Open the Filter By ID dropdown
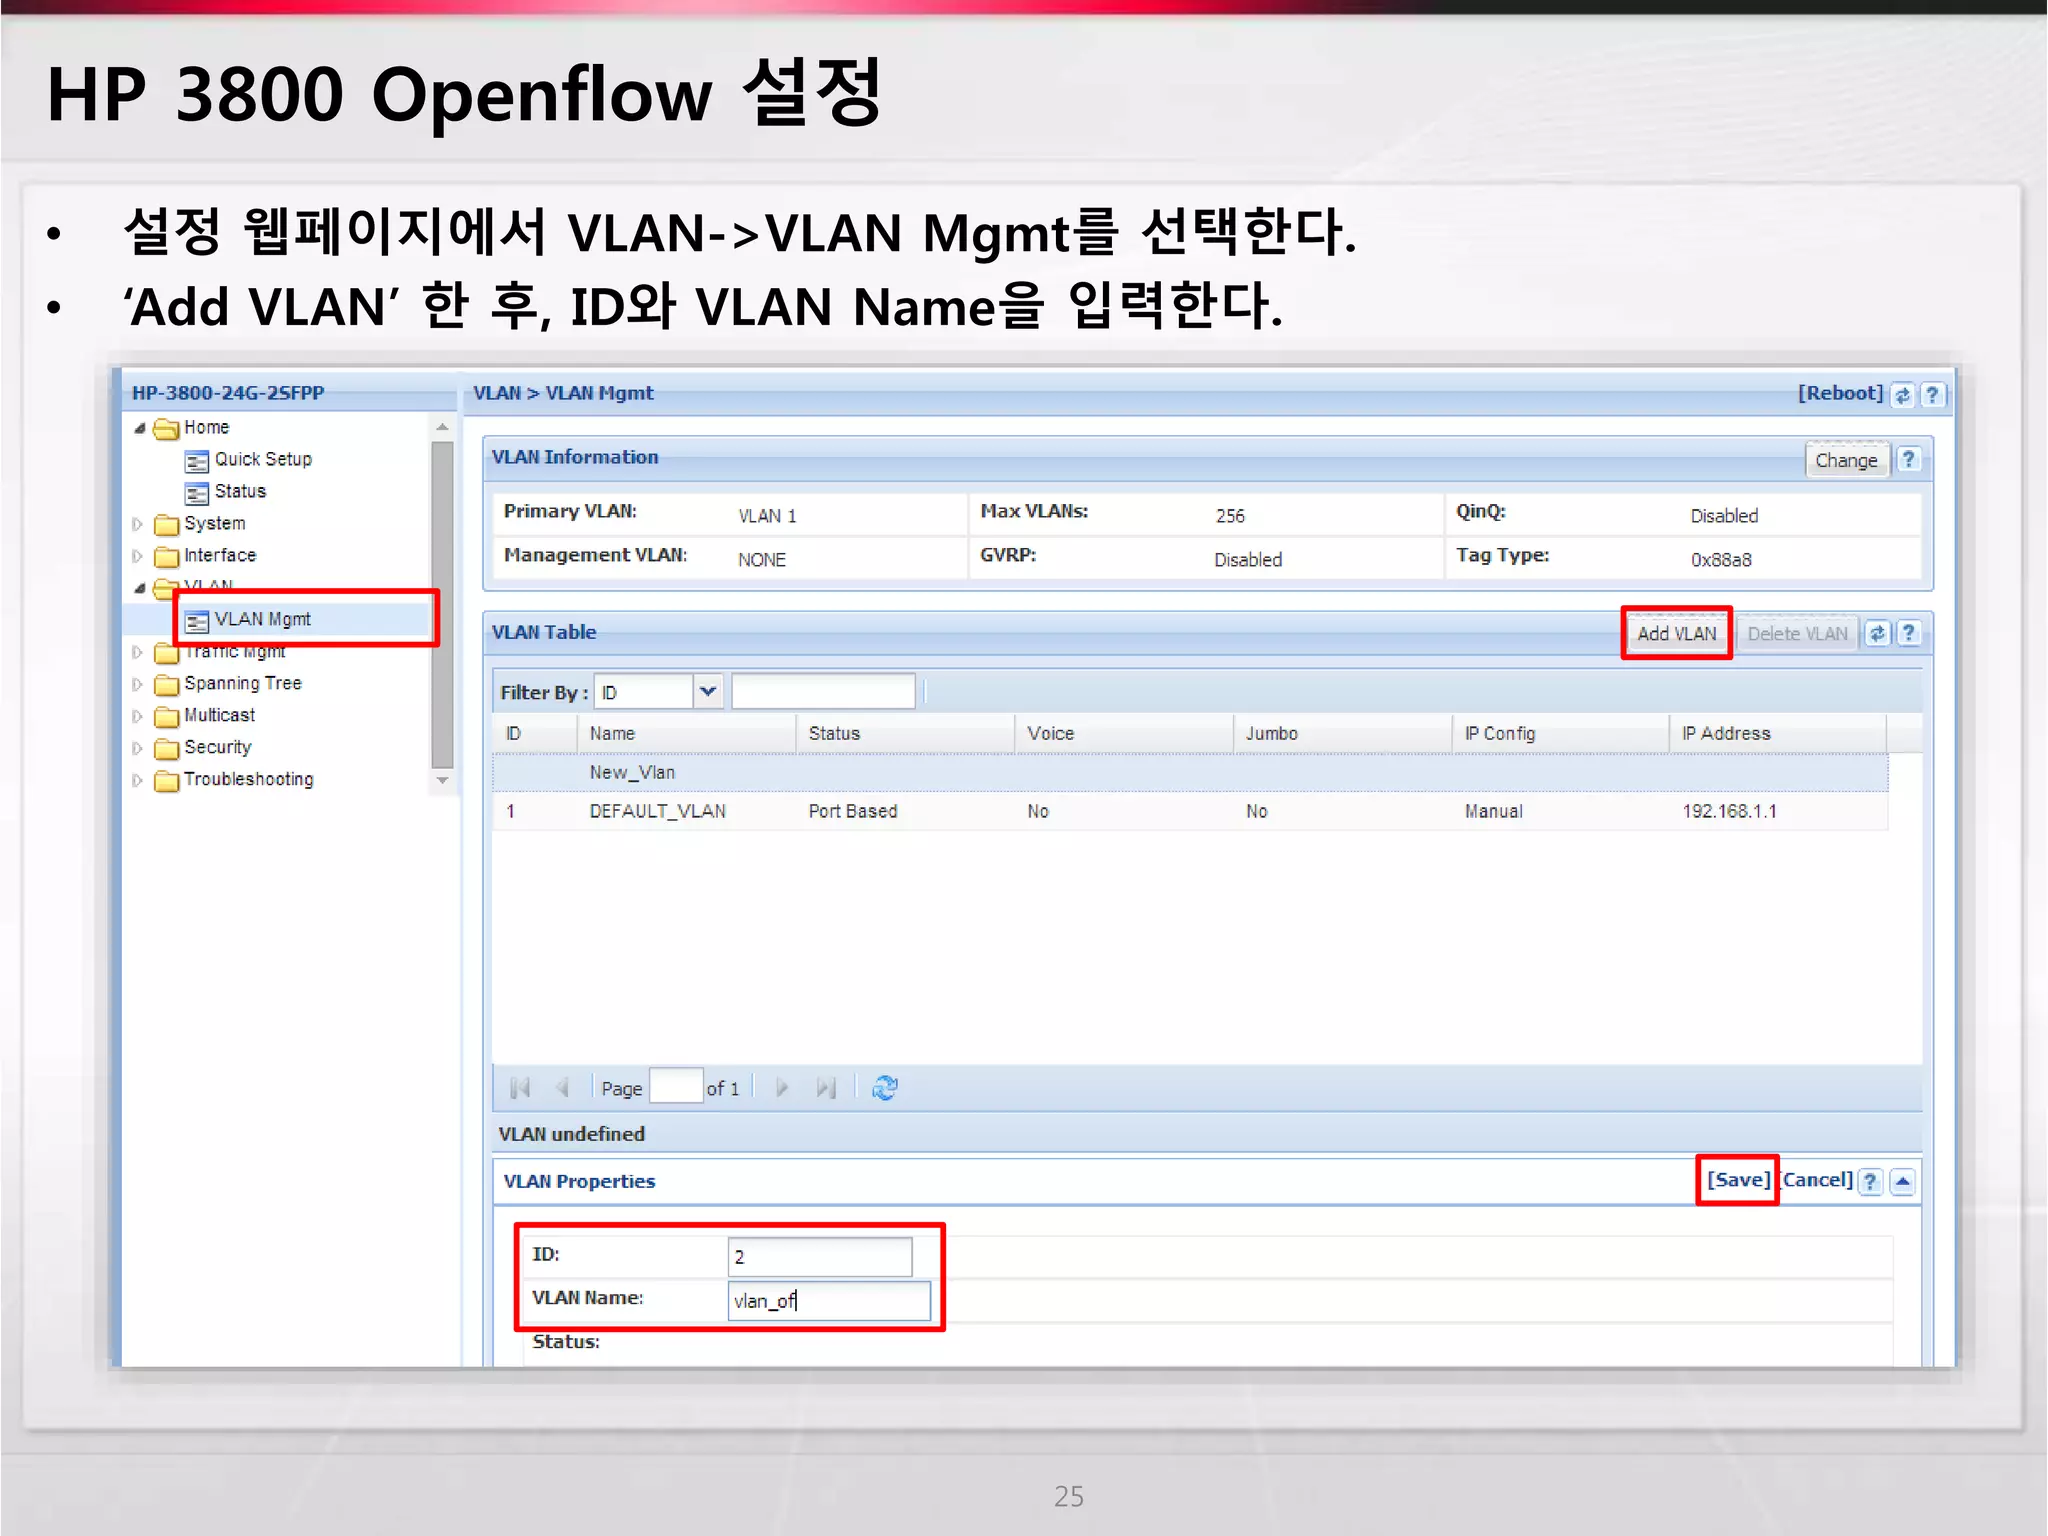Image resolution: width=2048 pixels, height=1536 pixels. tap(708, 692)
